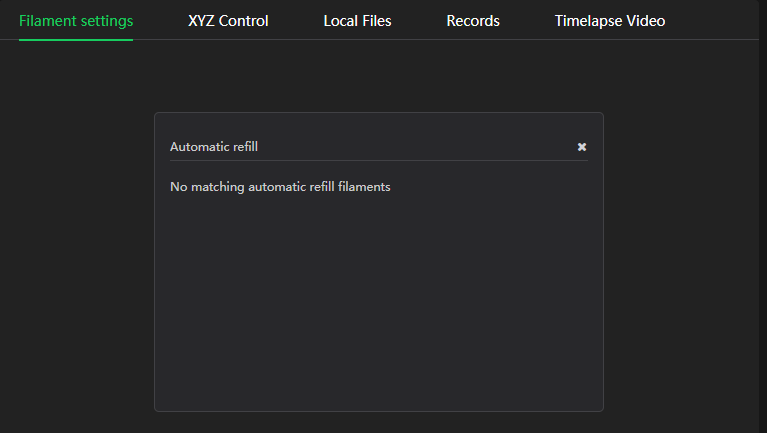
Task: Dismiss the refill popup with the X icon
Action: pos(582,147)
